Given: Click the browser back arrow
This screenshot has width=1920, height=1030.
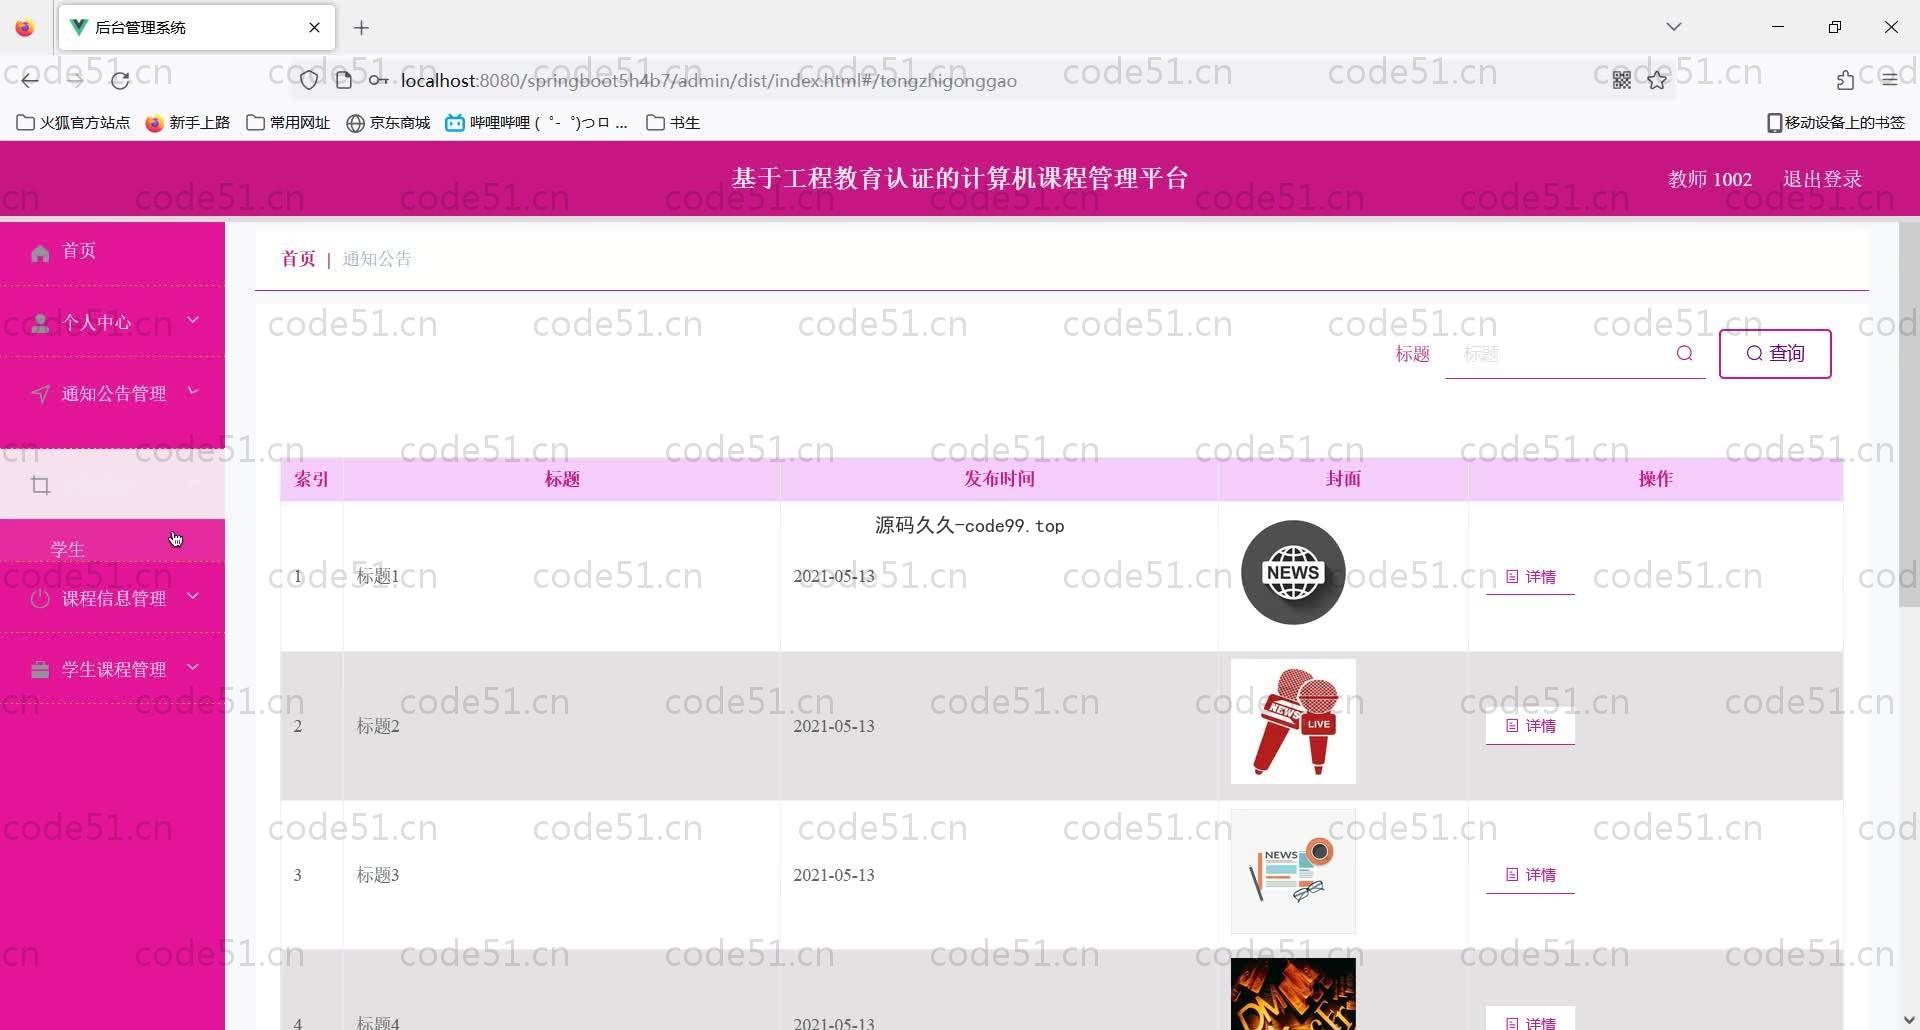Looking at the screenshot, I should 30,80.
